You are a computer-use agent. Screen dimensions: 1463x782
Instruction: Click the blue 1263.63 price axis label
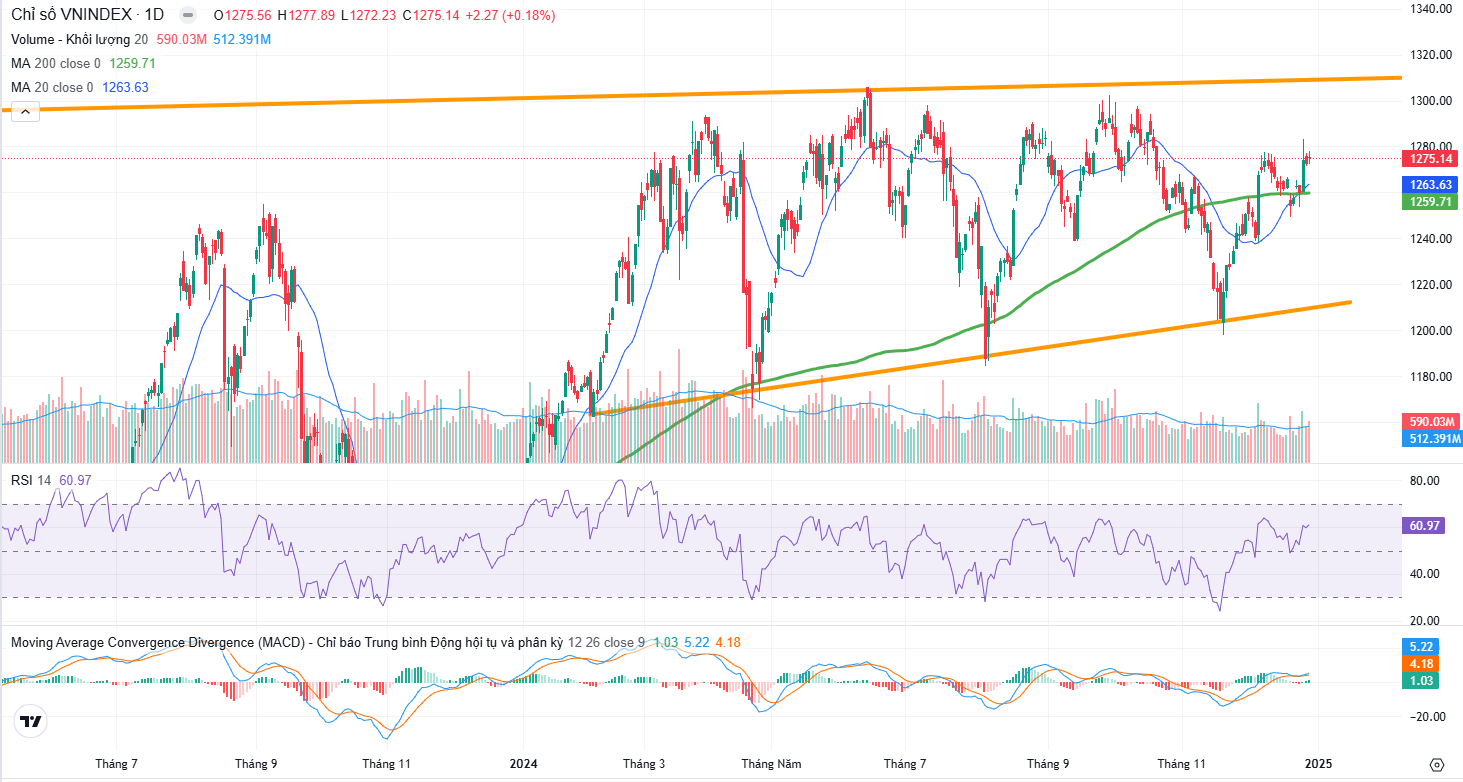1432,185
